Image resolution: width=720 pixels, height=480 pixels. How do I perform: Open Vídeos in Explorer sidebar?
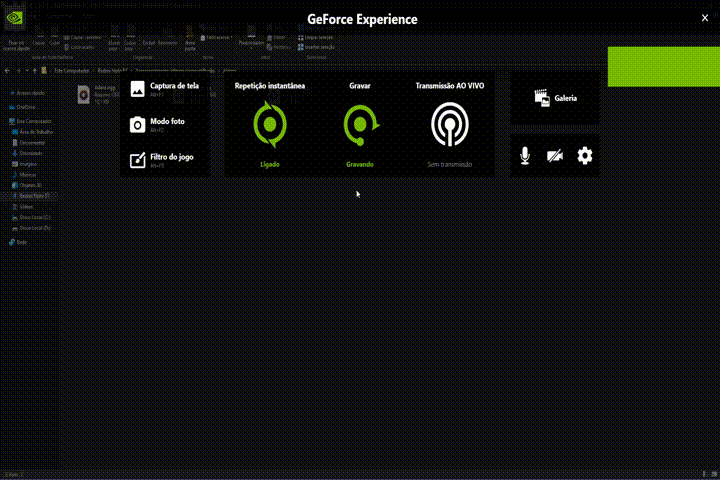click(x=22, y=207)
